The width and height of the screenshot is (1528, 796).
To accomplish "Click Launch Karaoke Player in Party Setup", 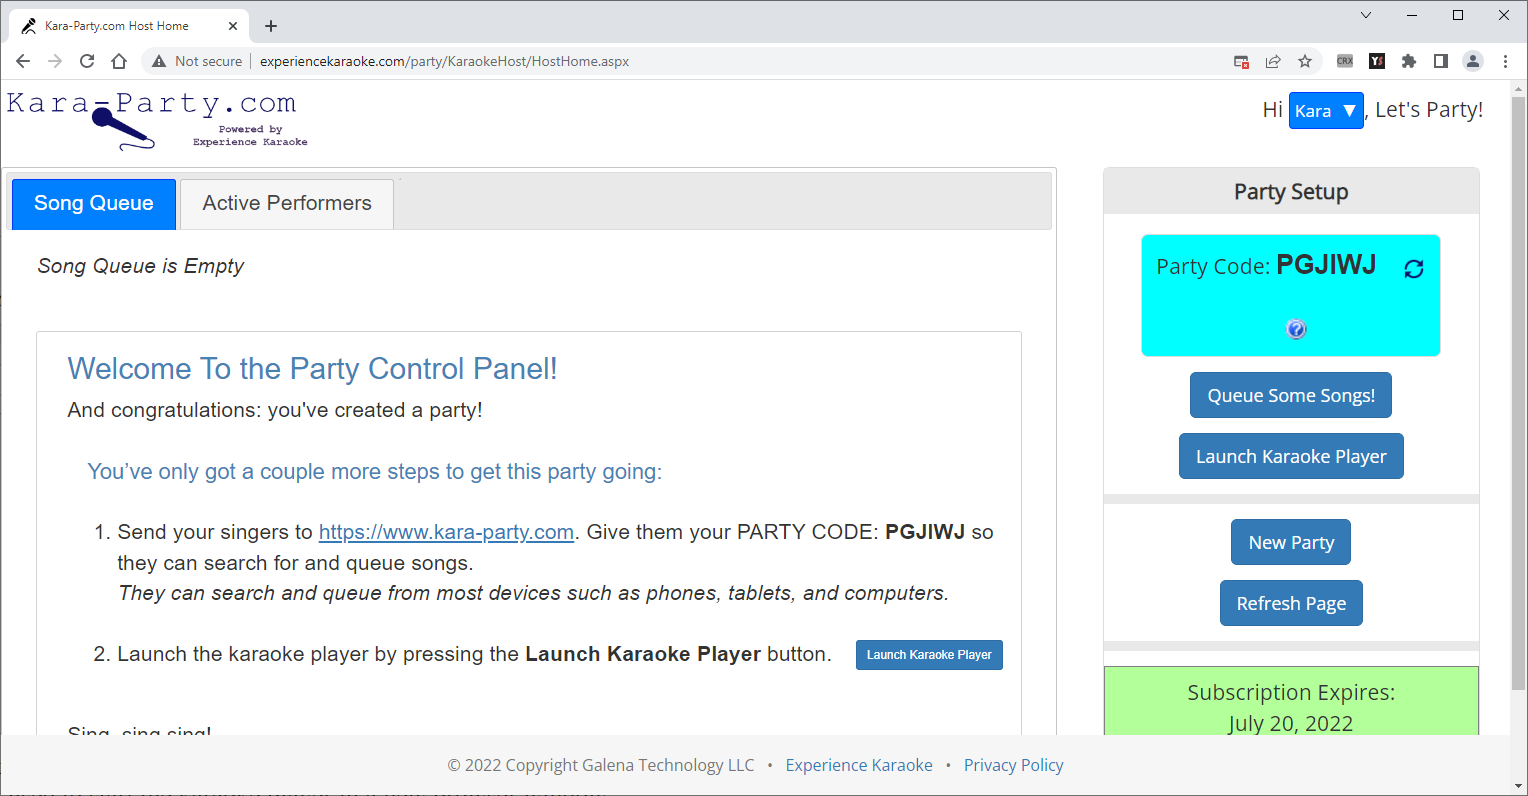I will [x=1291, y=456].
